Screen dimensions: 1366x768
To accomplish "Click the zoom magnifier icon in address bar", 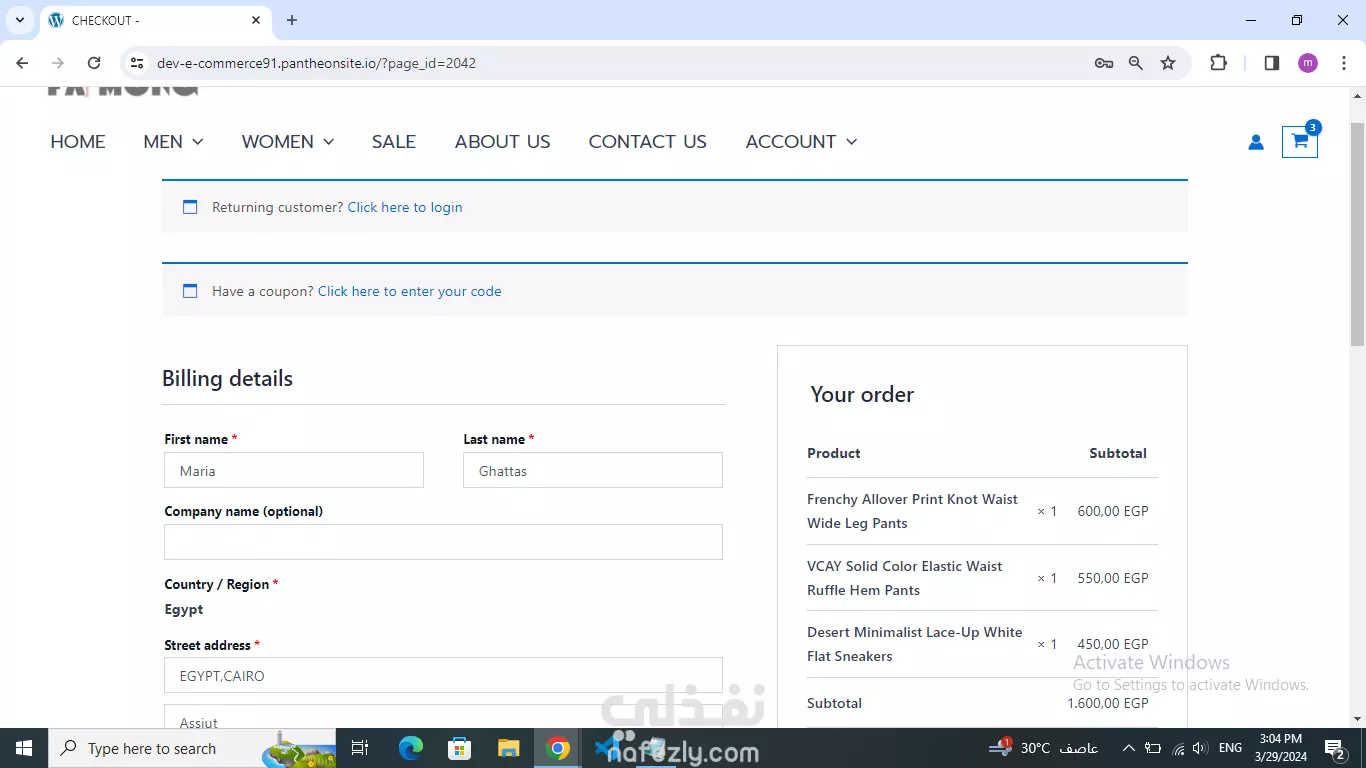I will [1136, 63].
